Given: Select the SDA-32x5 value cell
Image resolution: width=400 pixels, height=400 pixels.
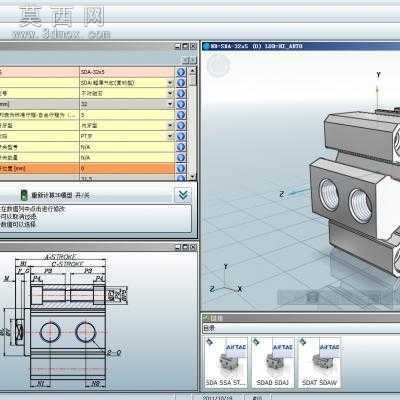Looking at the screenshot, I should point(127,72).
